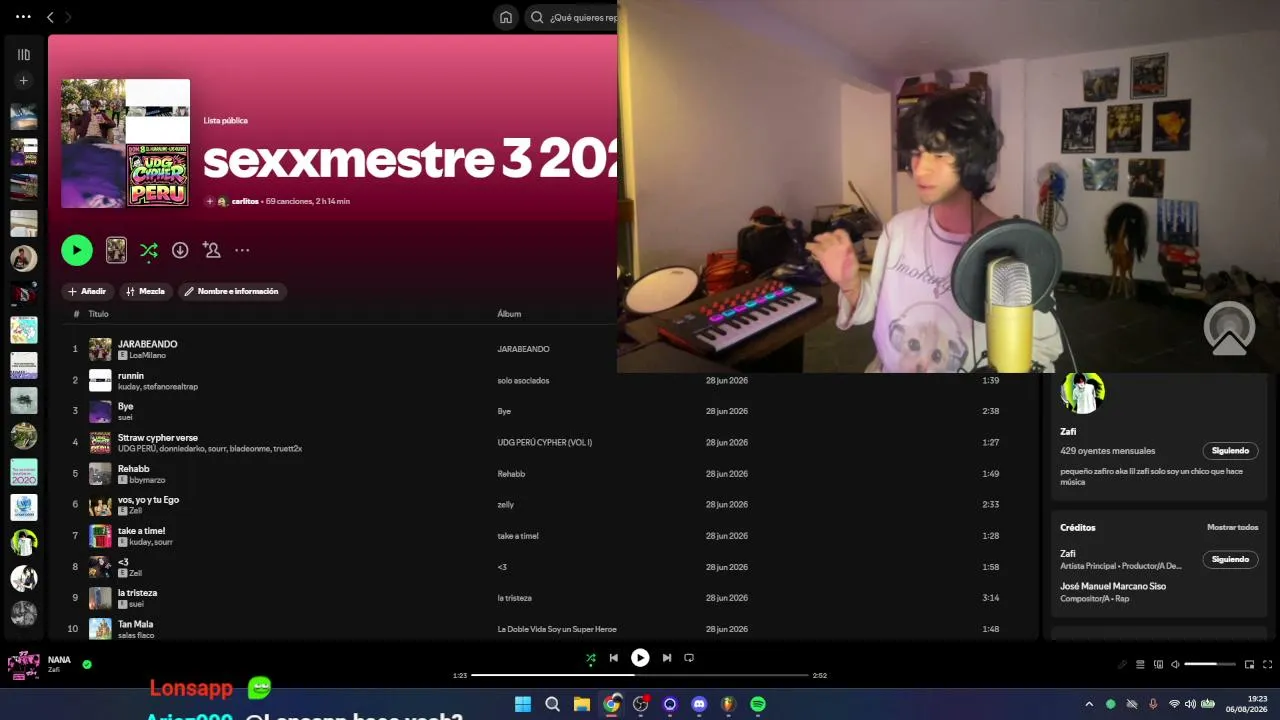Click the player bar play button

click(x=640, y=658)
